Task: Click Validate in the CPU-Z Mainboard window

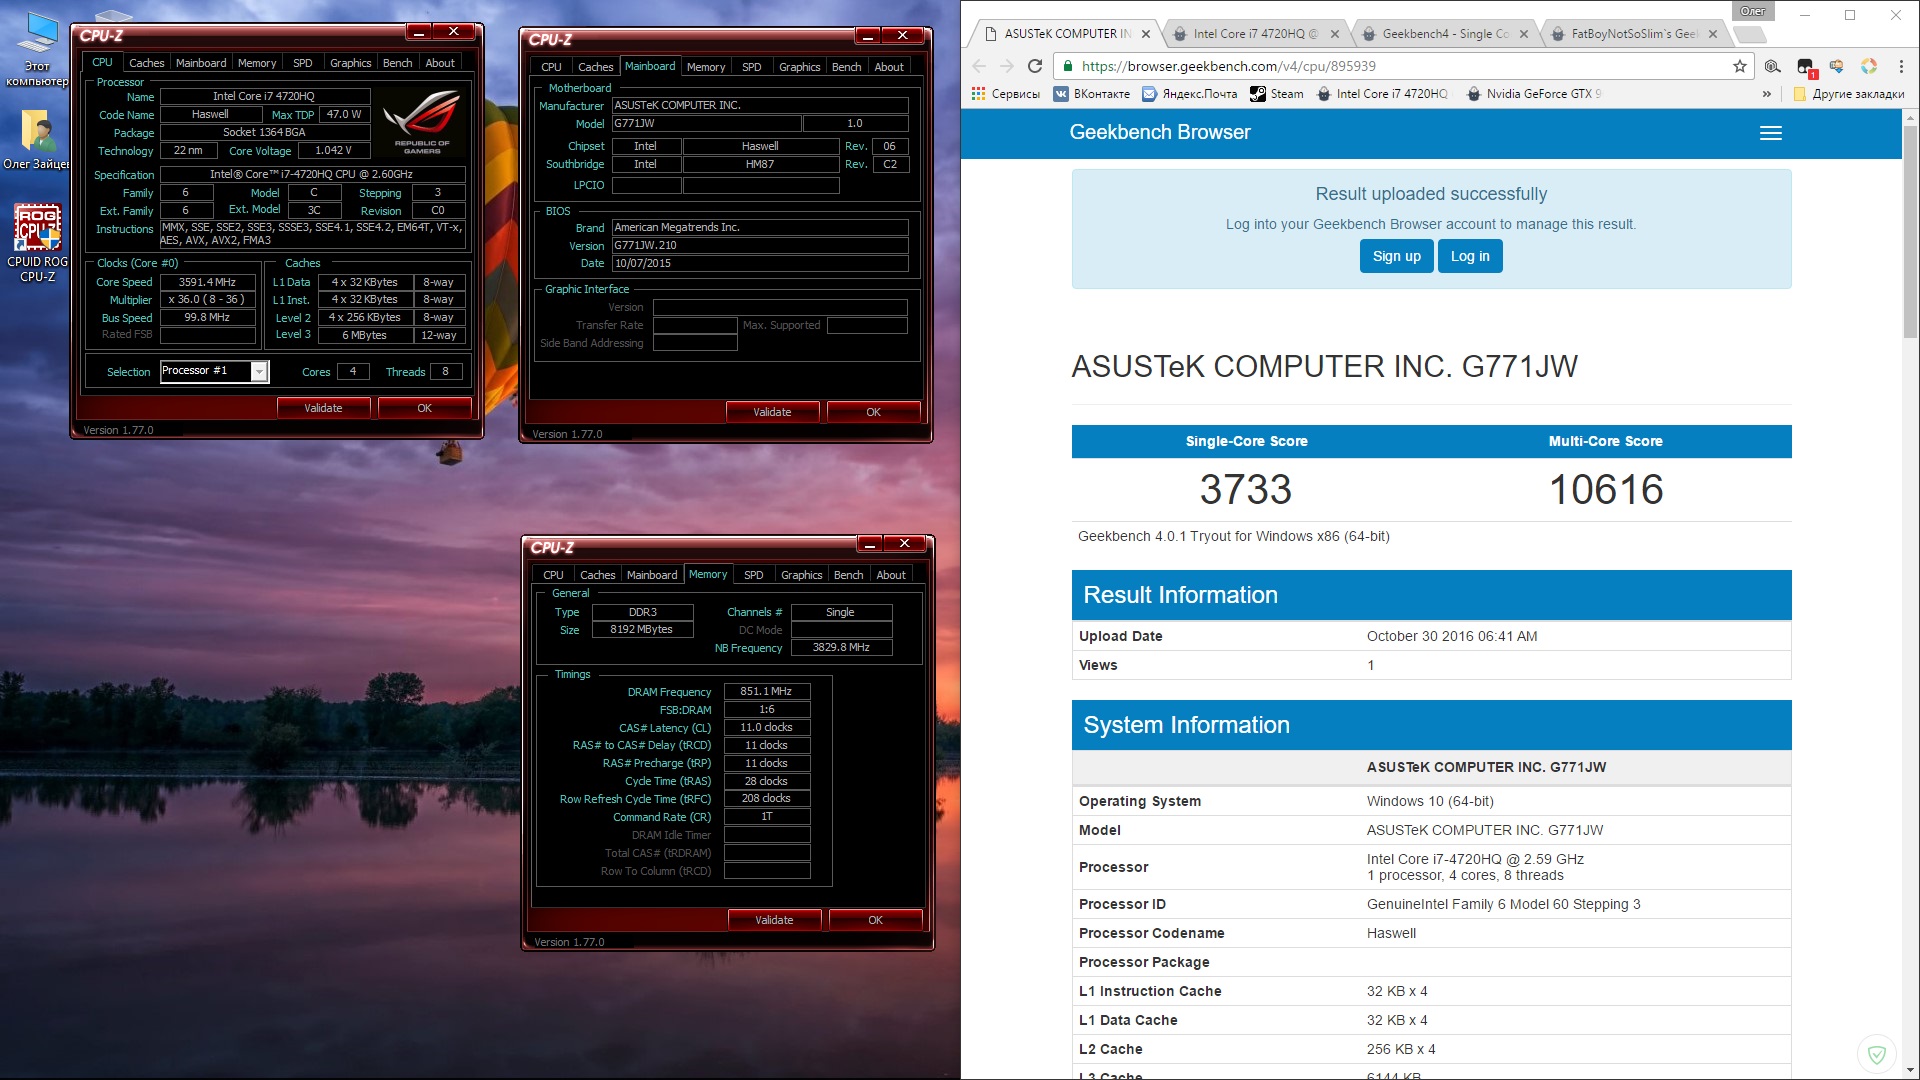Action: click(x=772, y=412)
